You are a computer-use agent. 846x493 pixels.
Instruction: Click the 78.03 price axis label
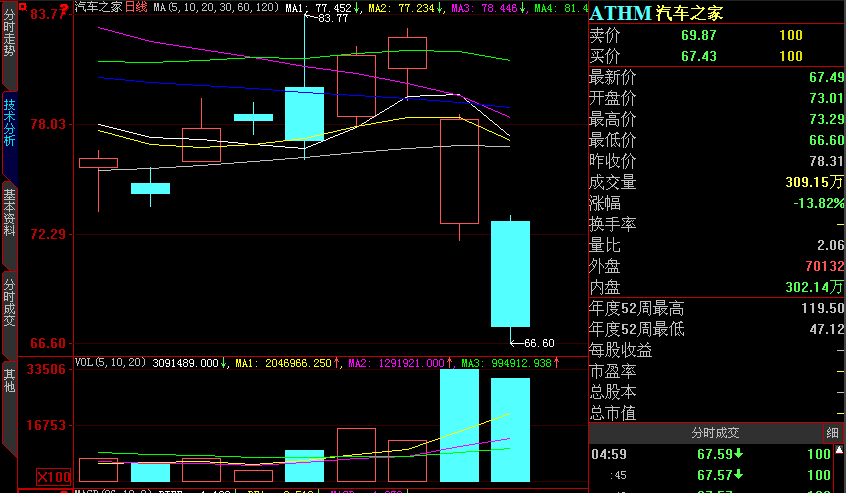(x=47, y=124)
